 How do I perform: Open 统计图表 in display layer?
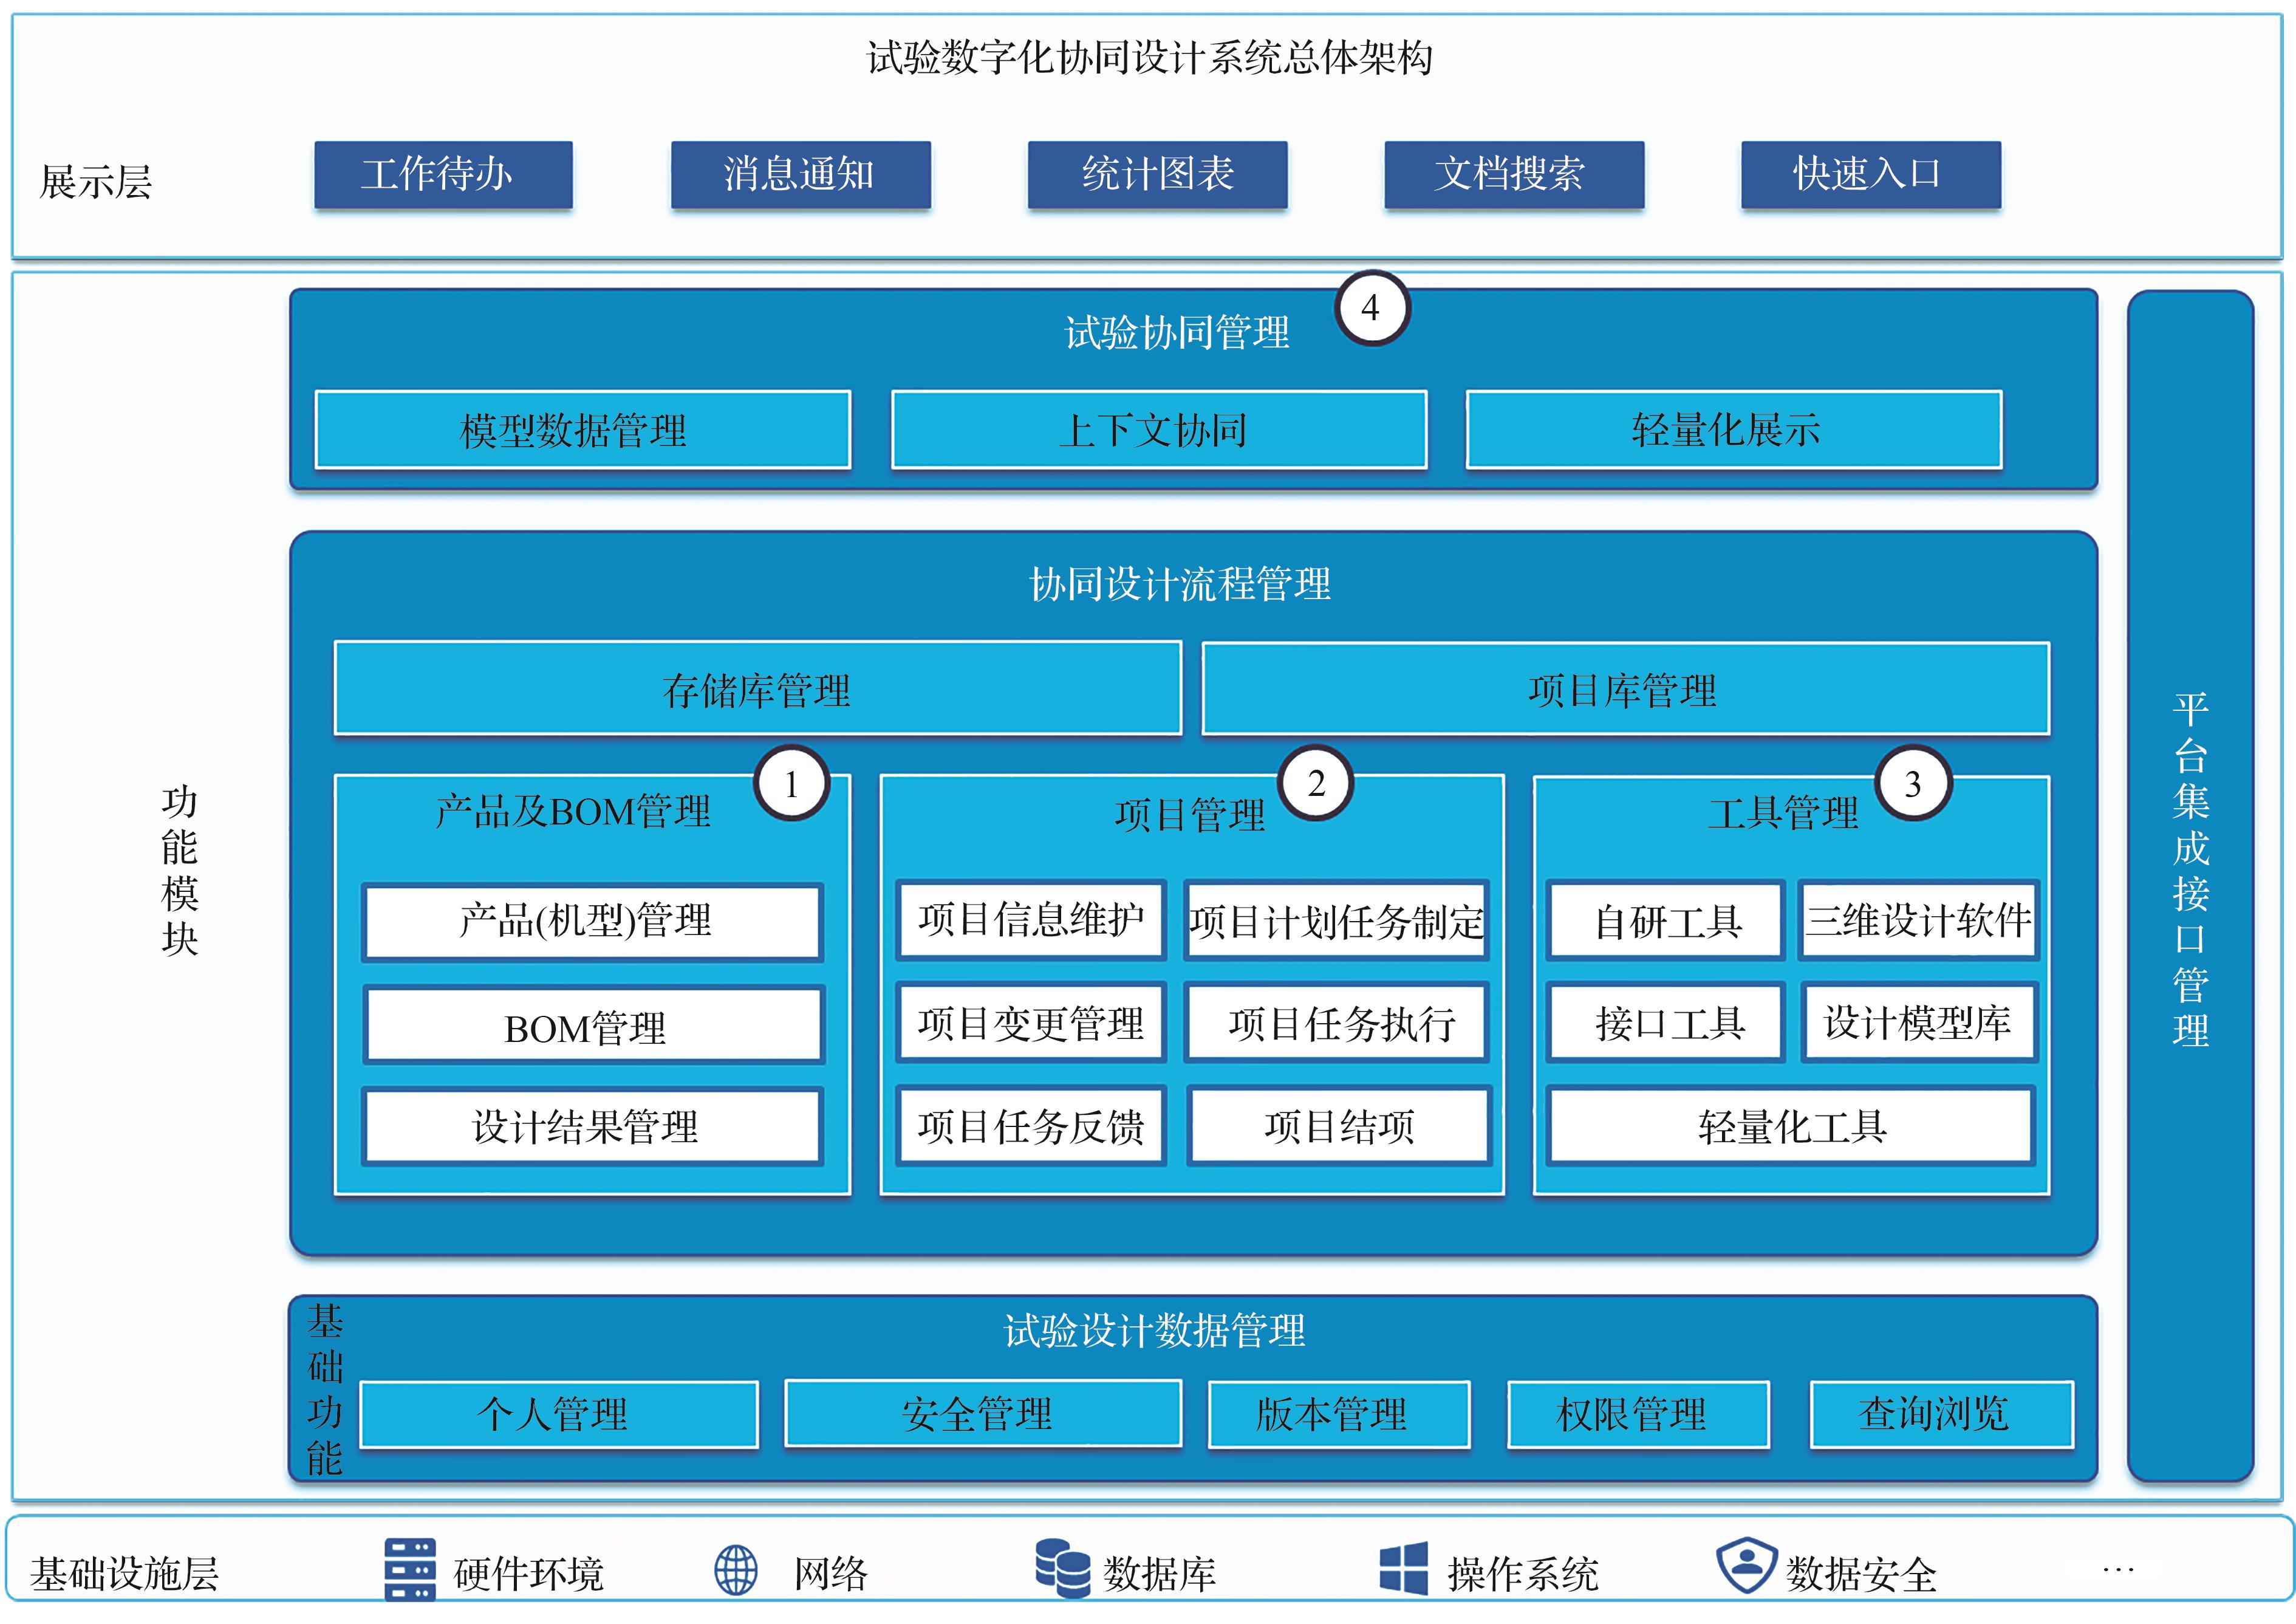[x=1157, y=175]
